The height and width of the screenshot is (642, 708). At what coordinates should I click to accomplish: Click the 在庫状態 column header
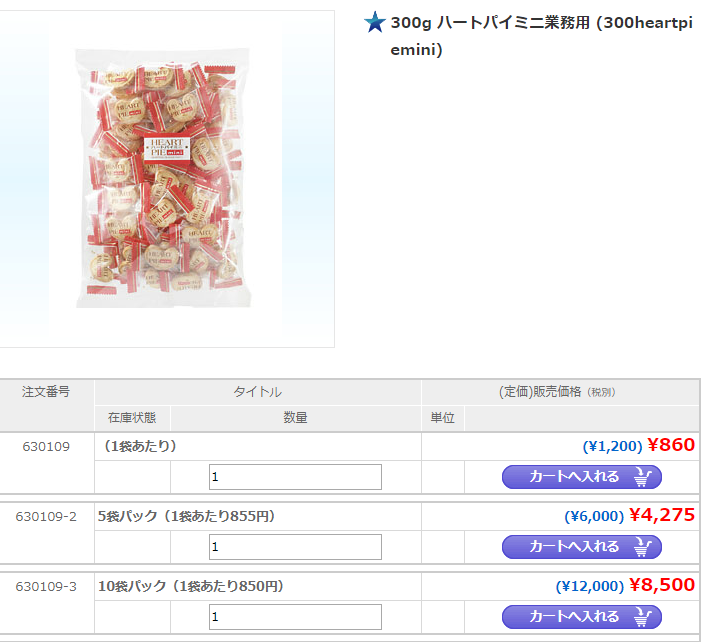132,418
